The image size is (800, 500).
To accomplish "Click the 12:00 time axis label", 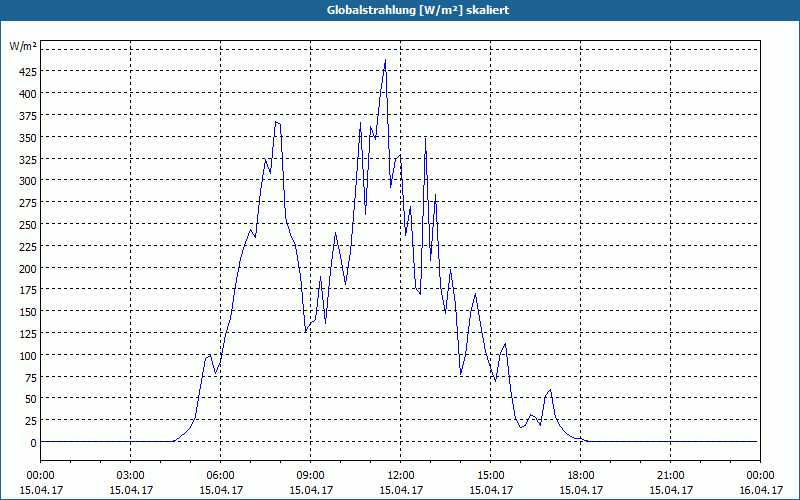I will point(401,476).
